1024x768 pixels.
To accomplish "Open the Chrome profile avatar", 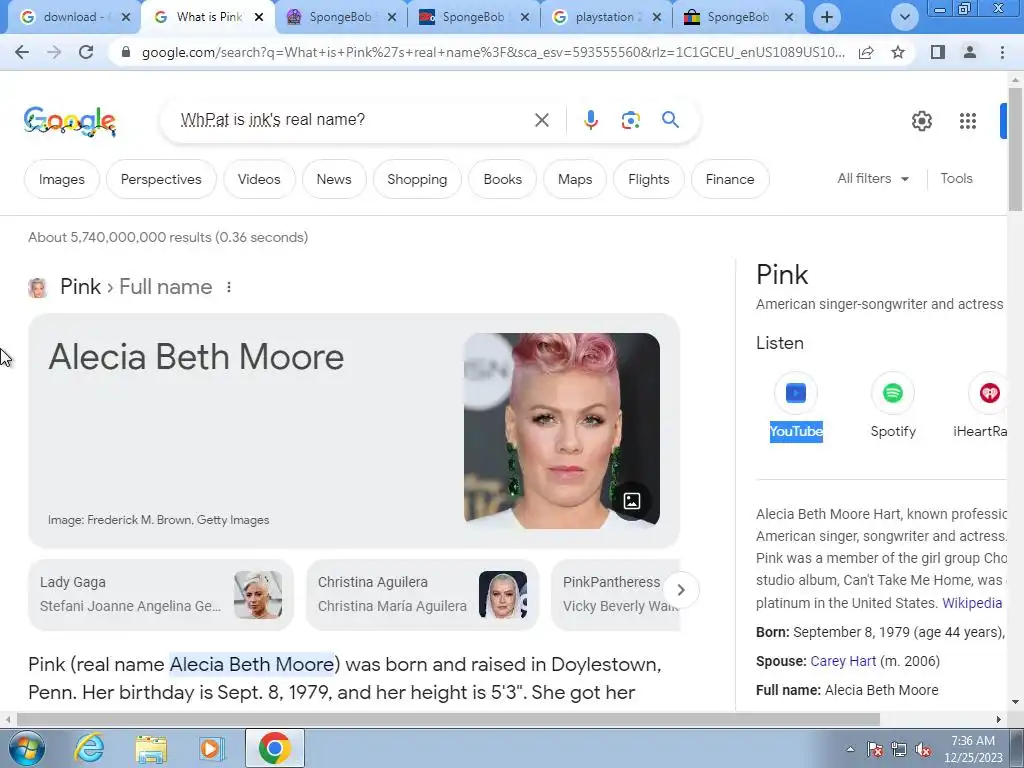I will click(x=970, y=52).
